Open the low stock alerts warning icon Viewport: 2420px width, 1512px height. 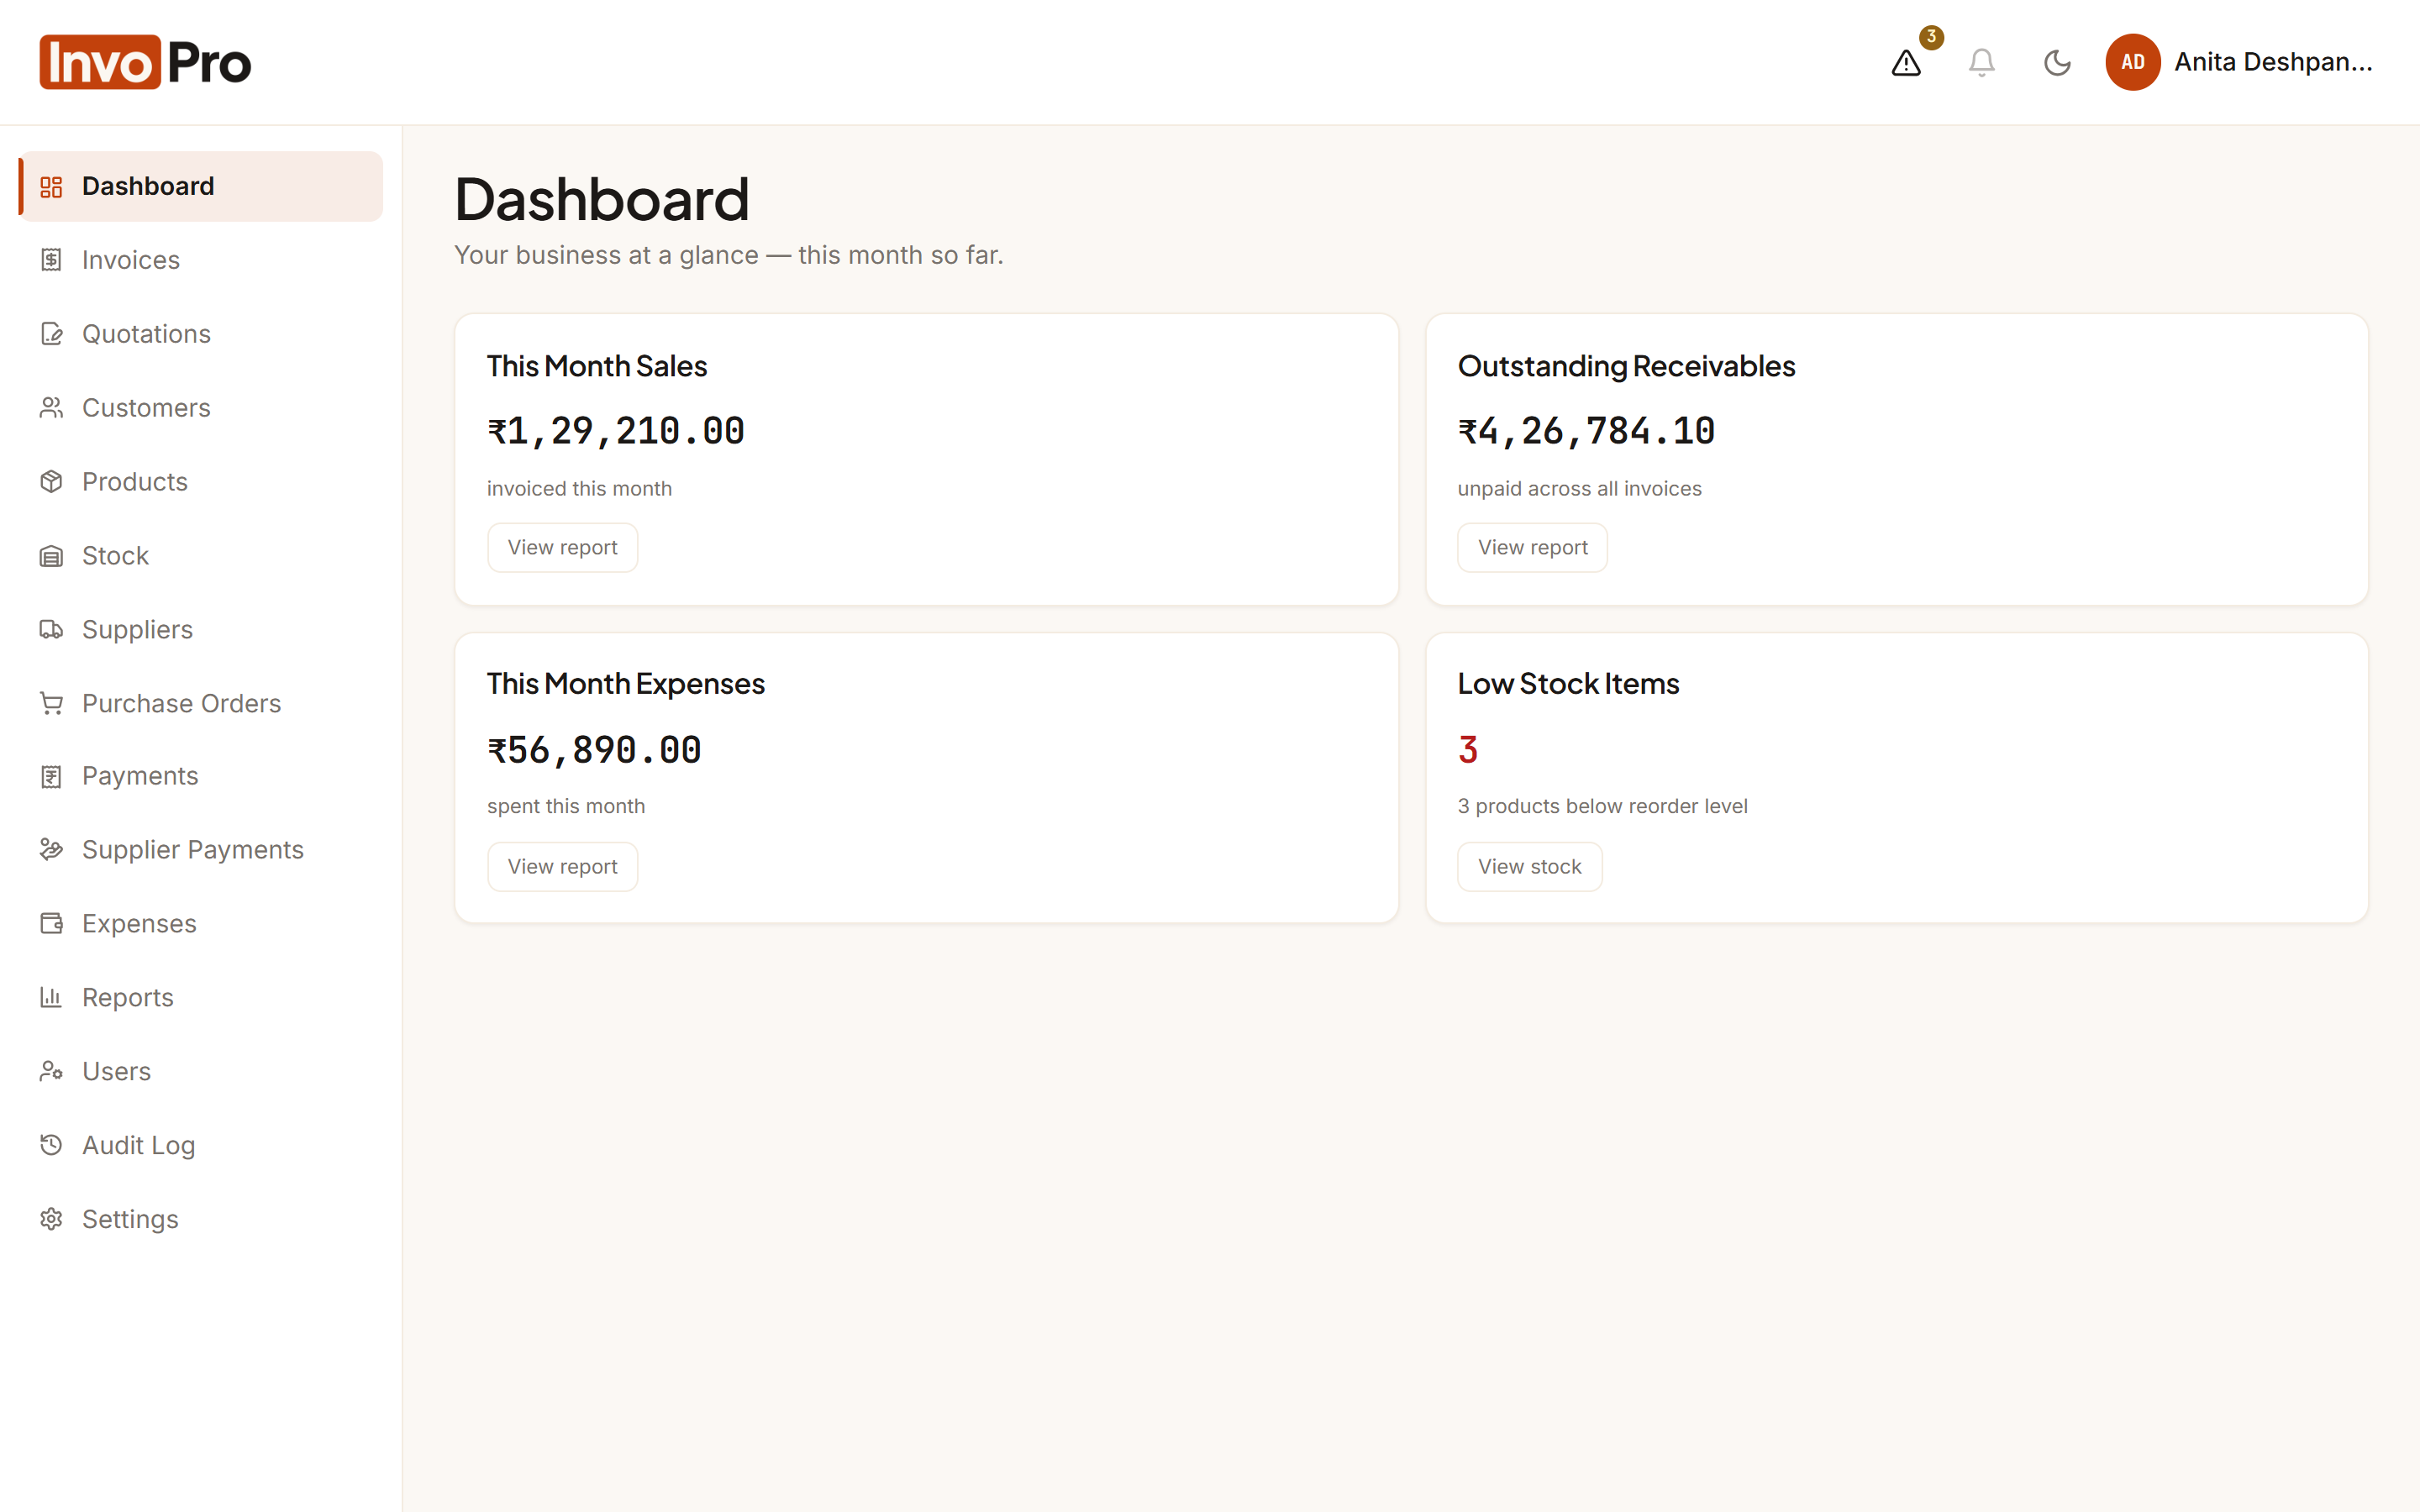(1906, 63)
